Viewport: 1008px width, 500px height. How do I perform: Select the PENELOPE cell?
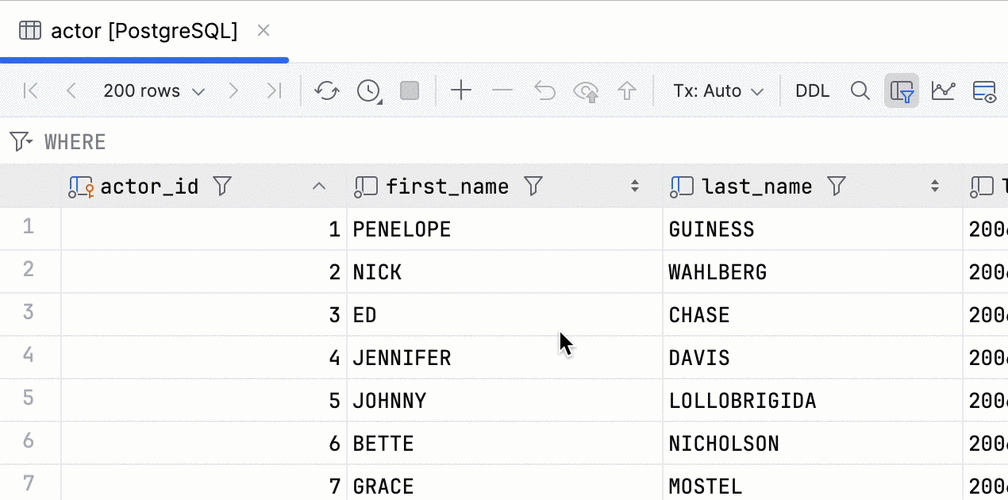point(505,229)
